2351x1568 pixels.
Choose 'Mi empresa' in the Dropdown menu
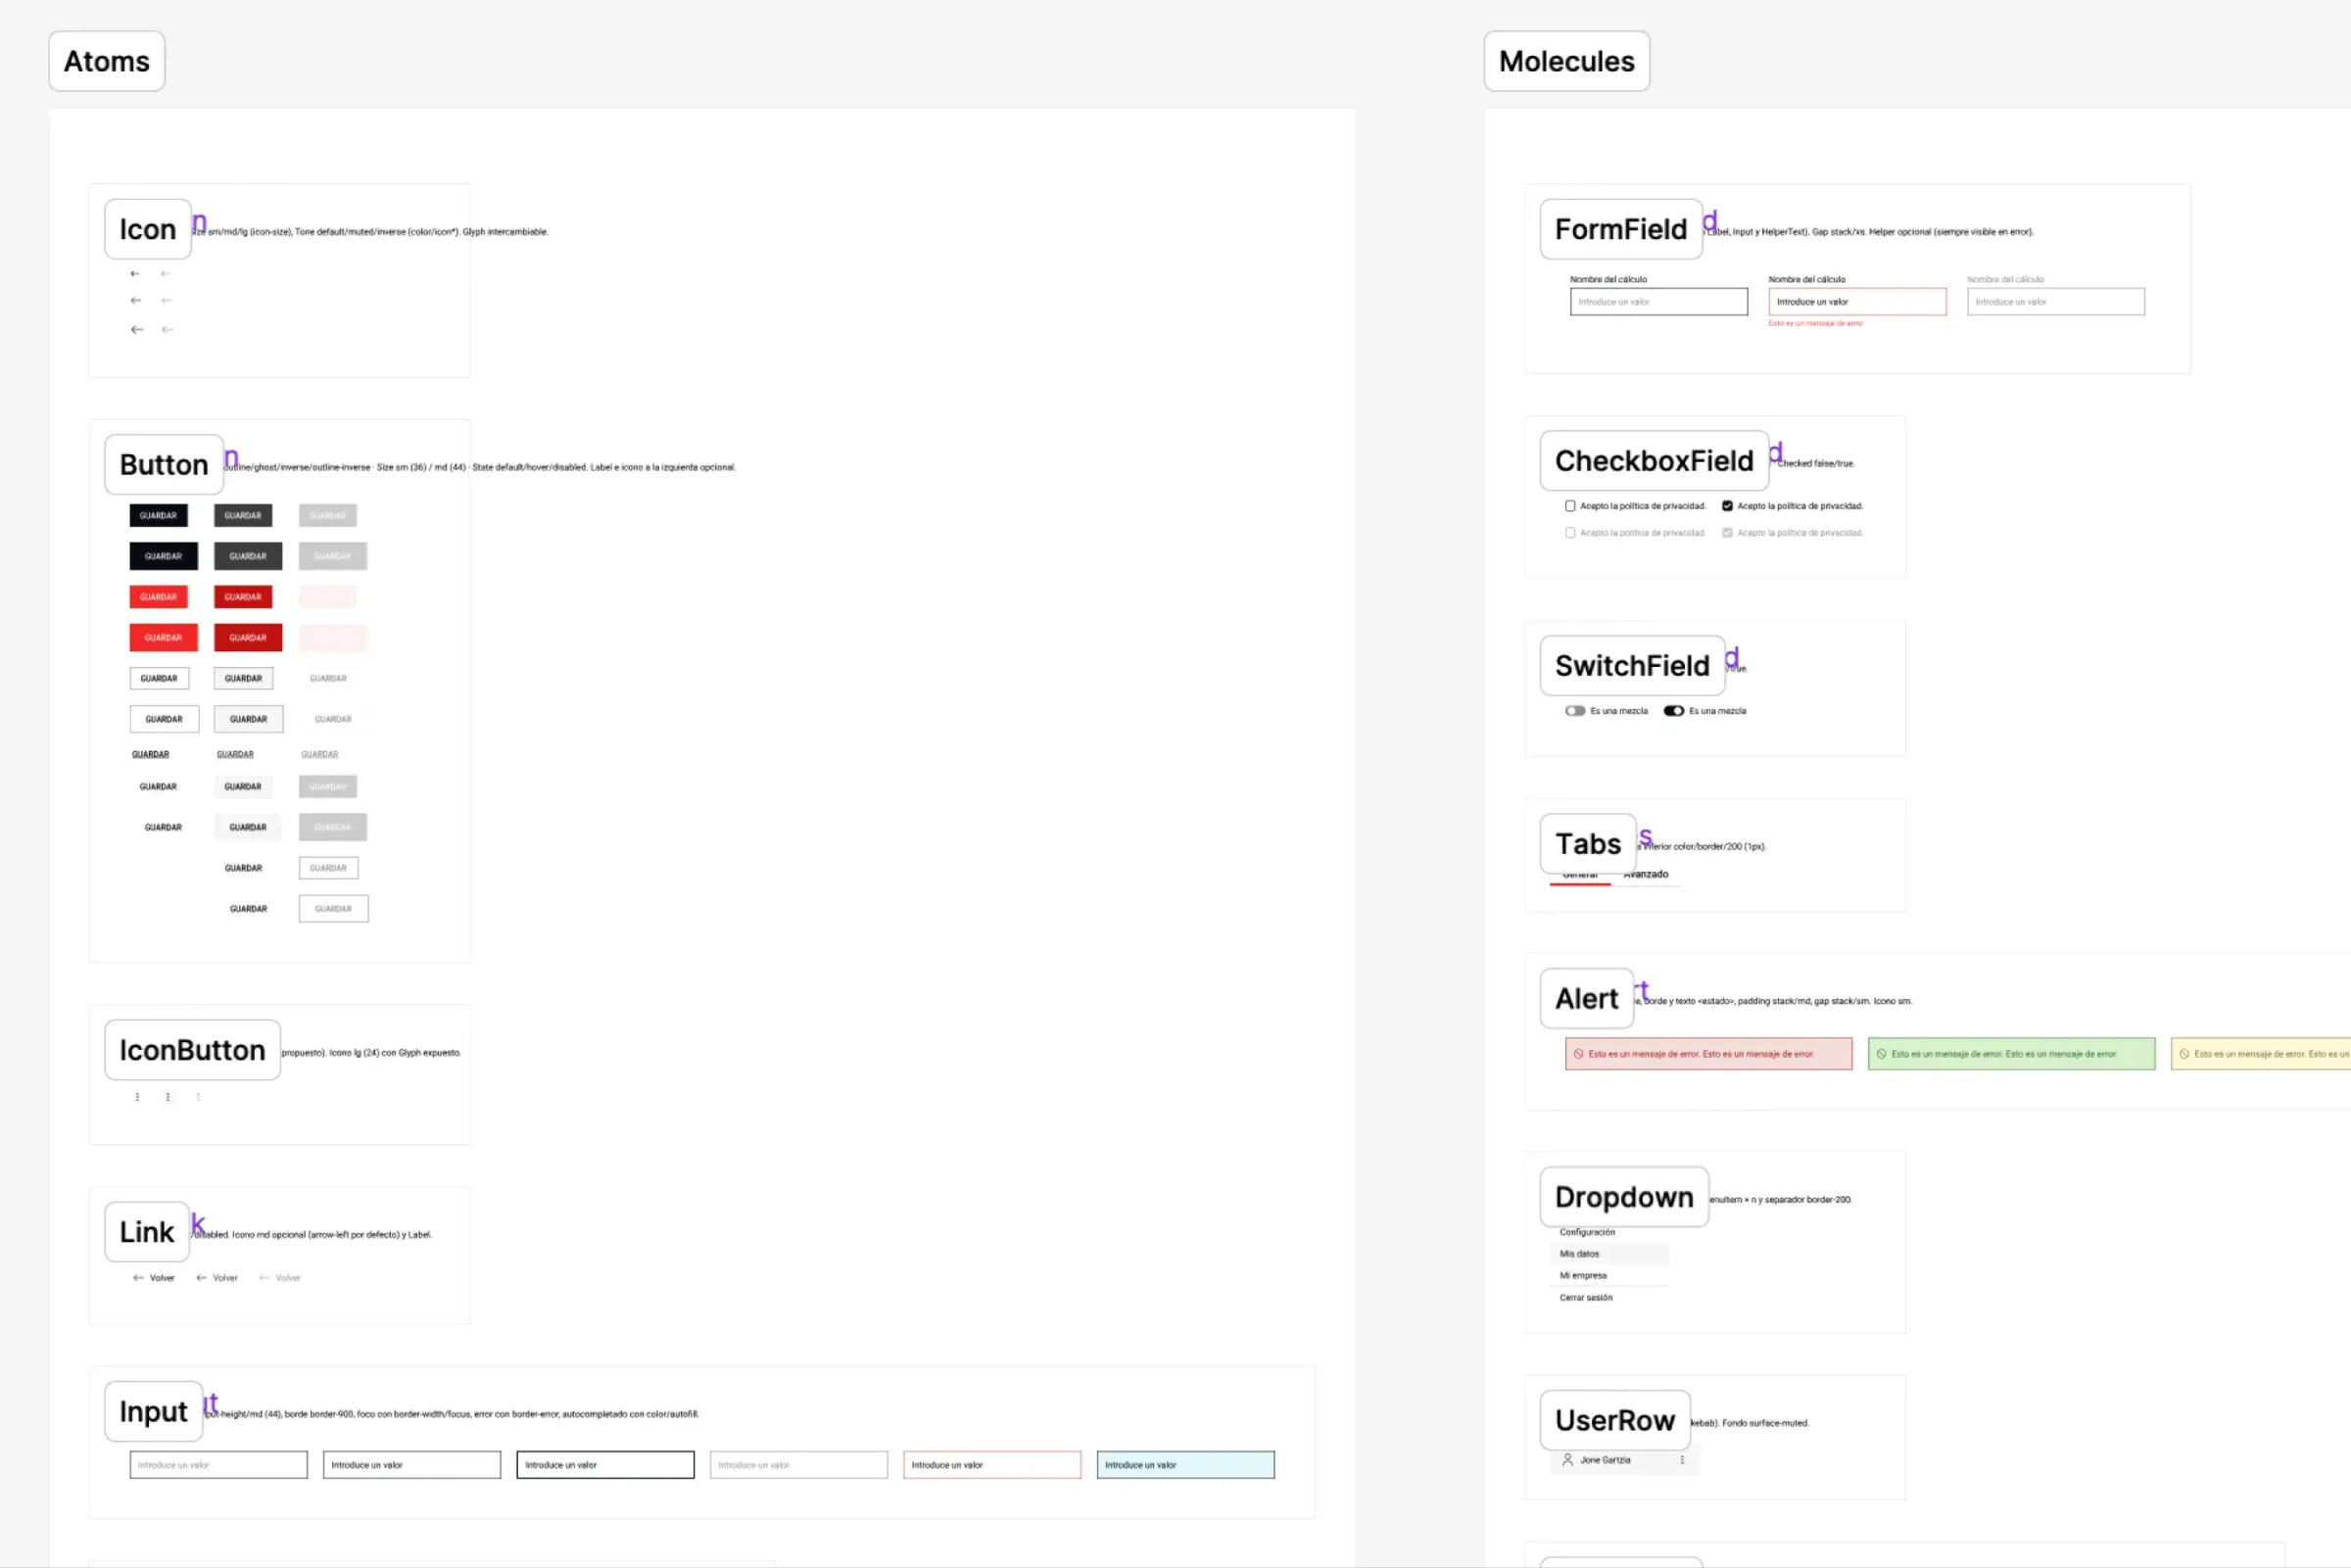coord(1583,1276)
